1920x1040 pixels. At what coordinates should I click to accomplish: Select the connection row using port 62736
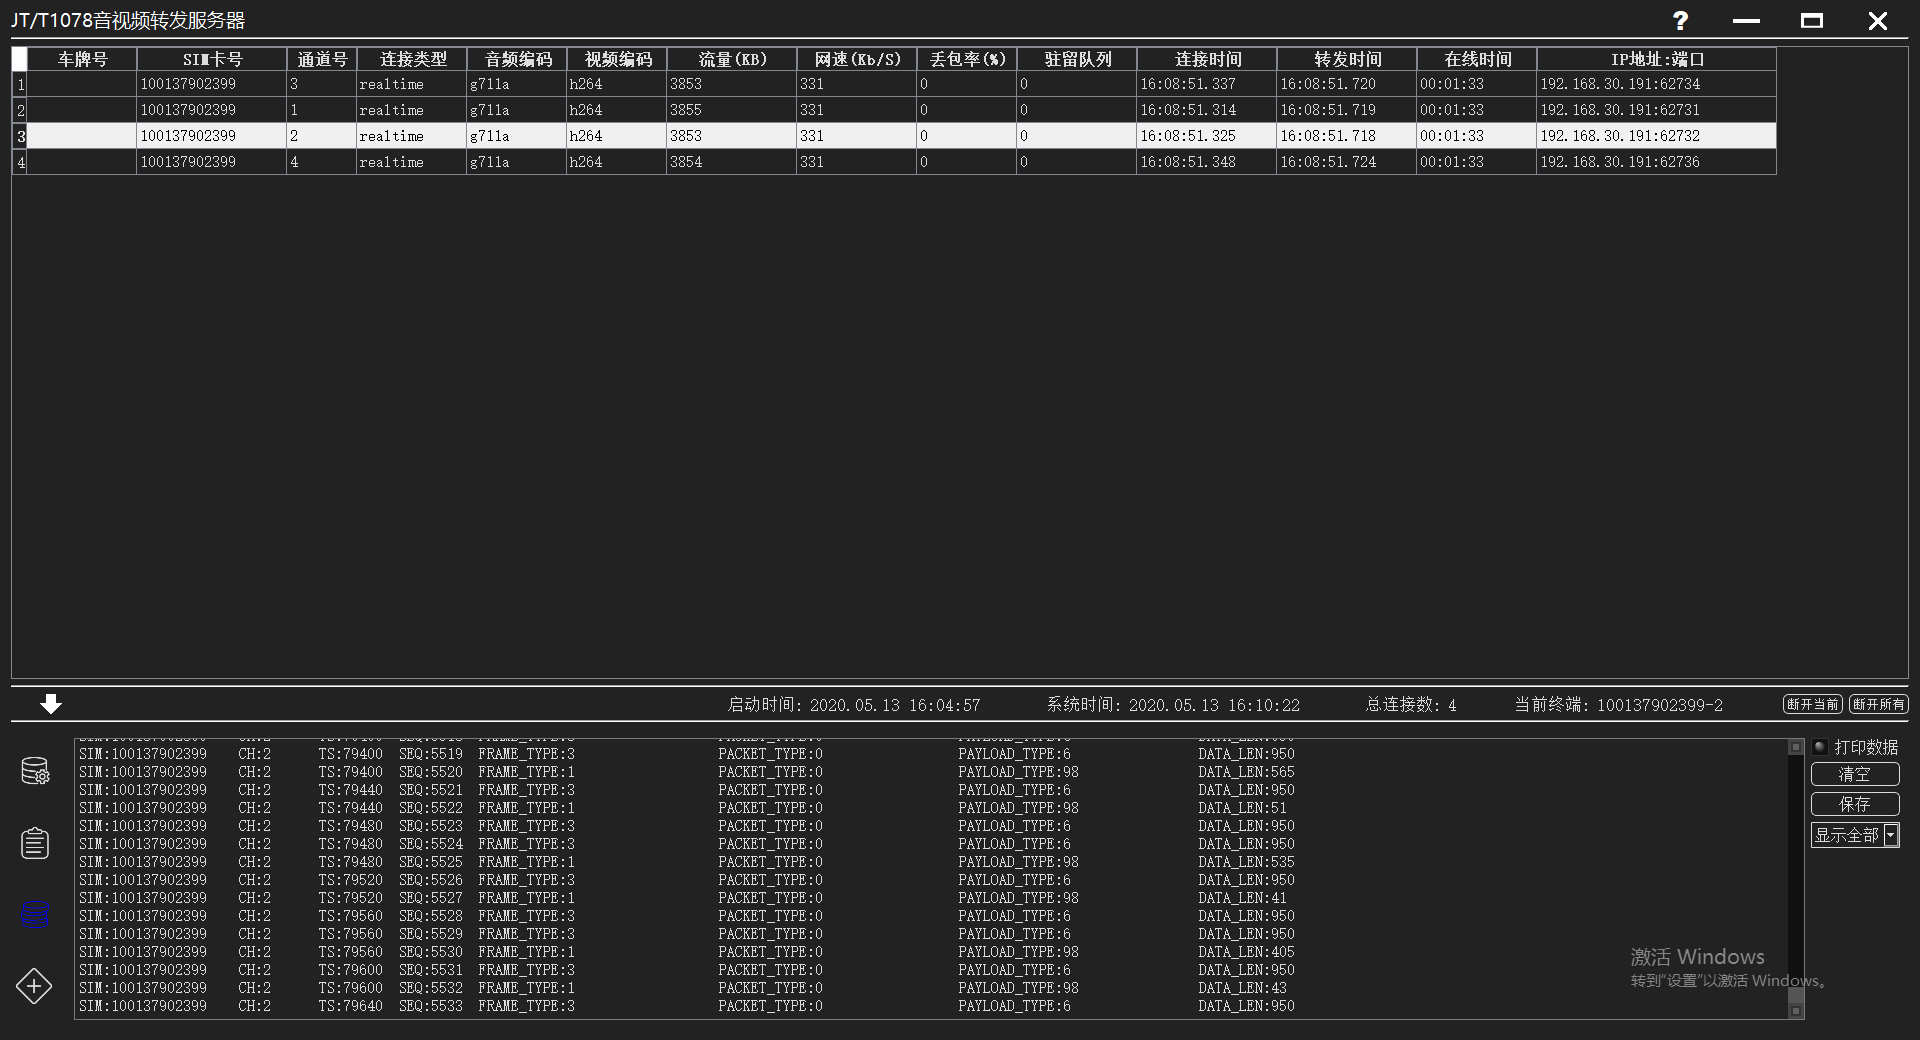[x=600, y=161]
